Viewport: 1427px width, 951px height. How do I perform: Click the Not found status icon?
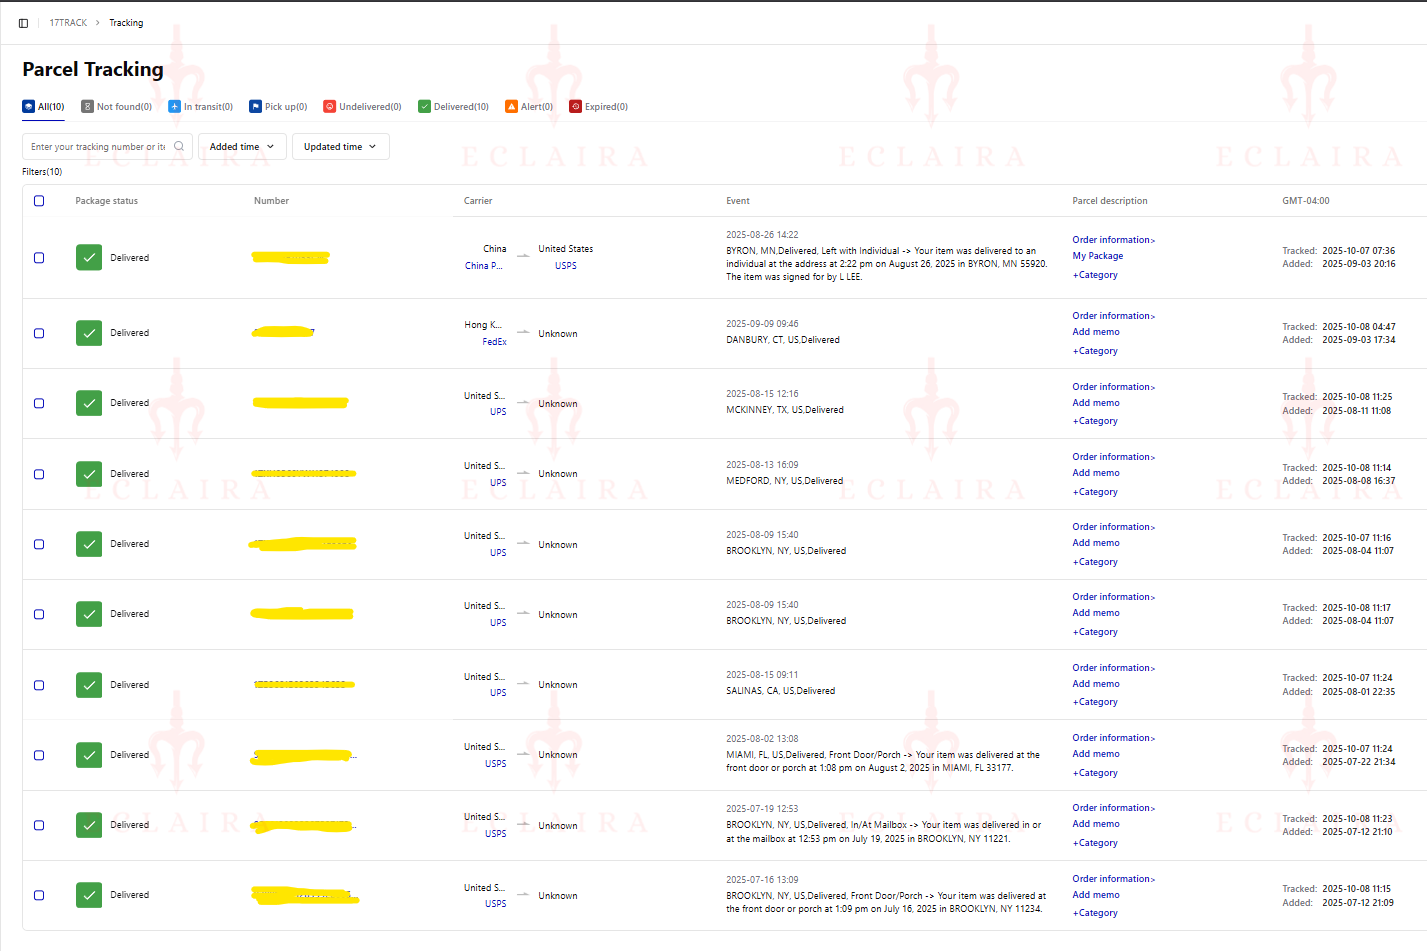click(87, 107)
